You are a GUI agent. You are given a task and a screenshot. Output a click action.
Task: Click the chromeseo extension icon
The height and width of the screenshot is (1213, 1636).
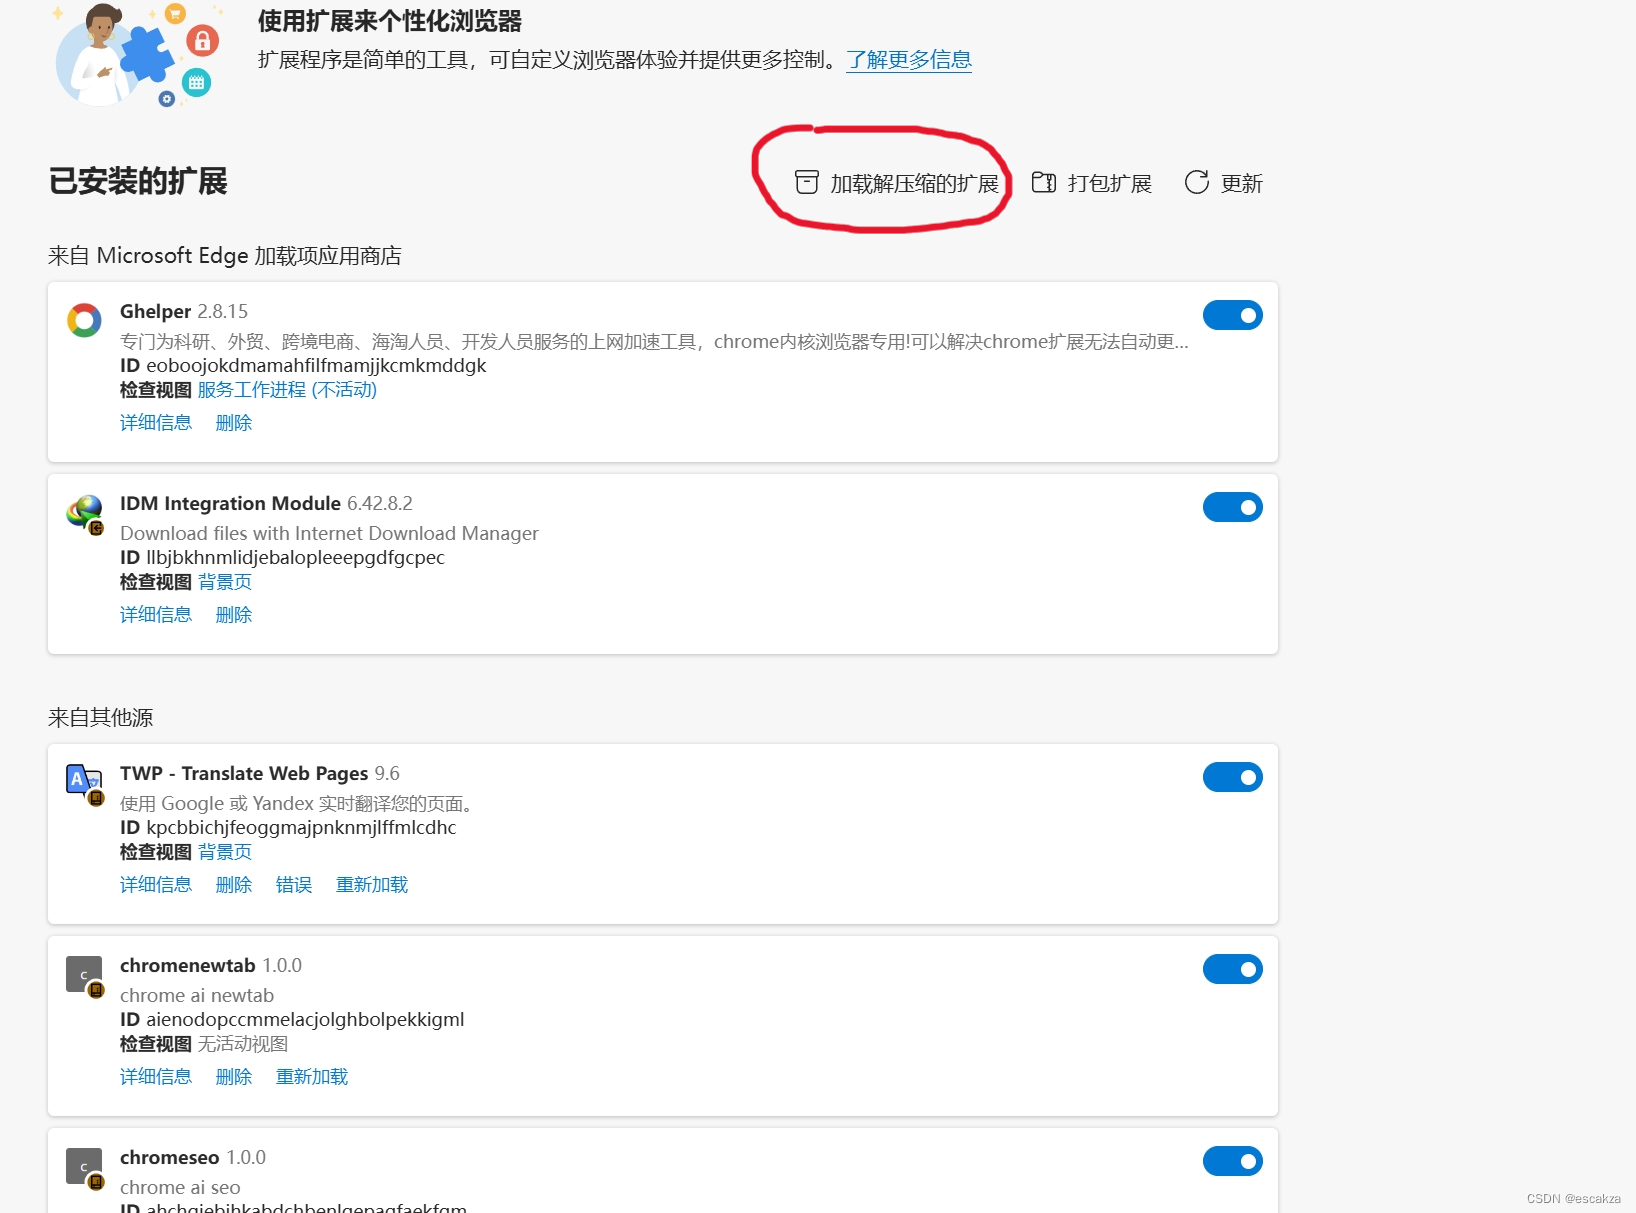pyautogui.click(x=85, y=1168)
